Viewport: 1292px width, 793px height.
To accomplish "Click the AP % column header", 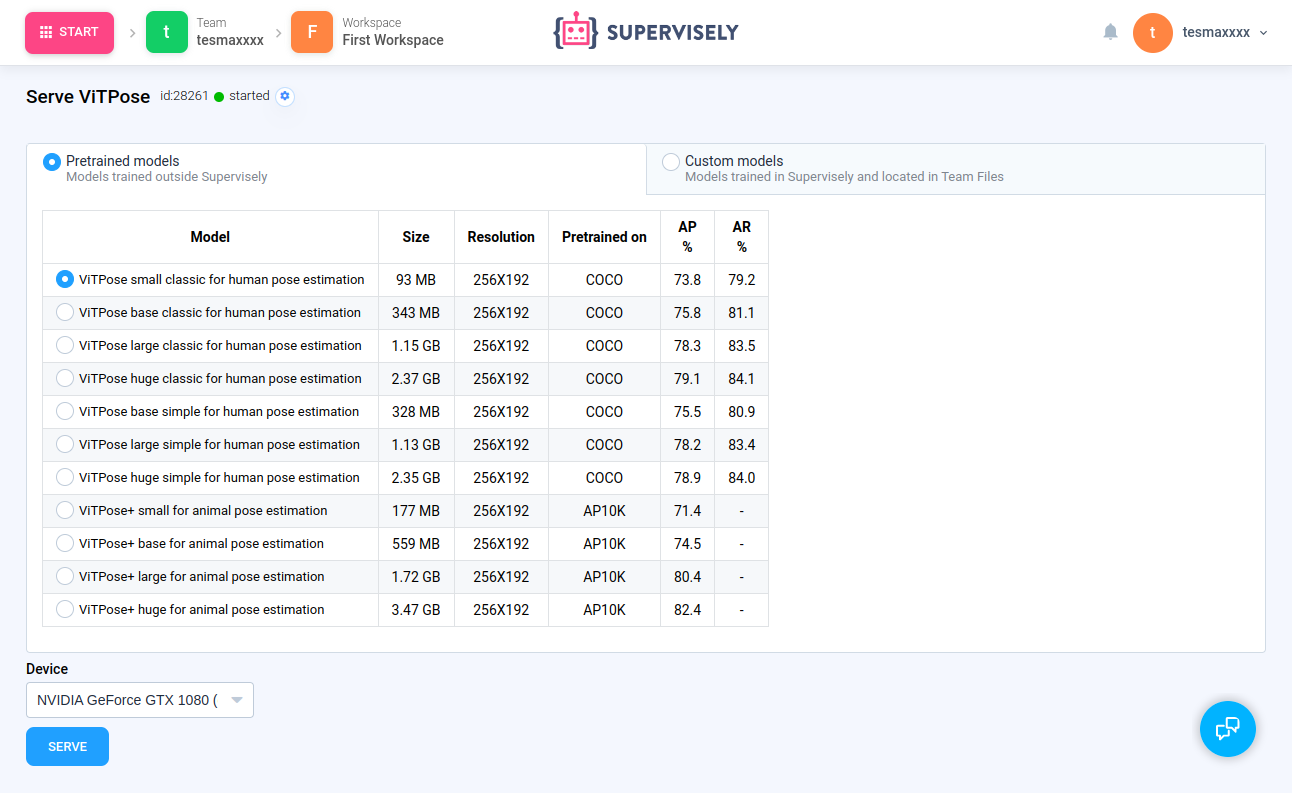I will (687, 237).
